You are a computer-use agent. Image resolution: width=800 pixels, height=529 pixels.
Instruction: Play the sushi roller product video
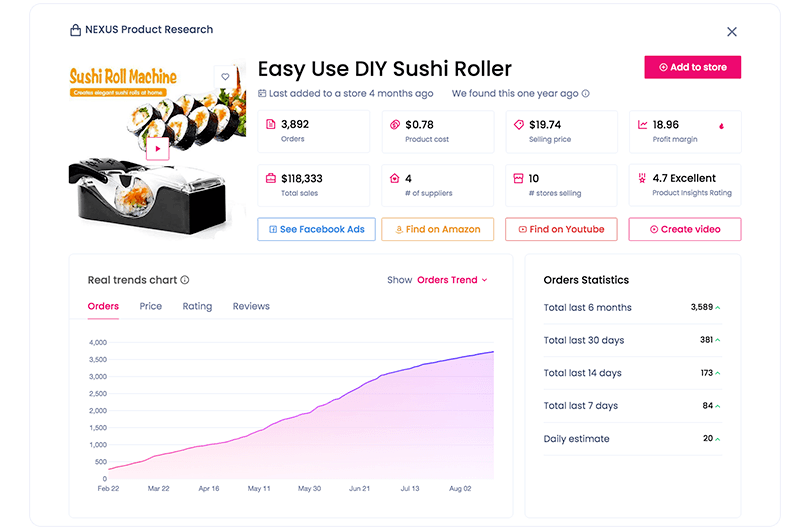(158, 148)
